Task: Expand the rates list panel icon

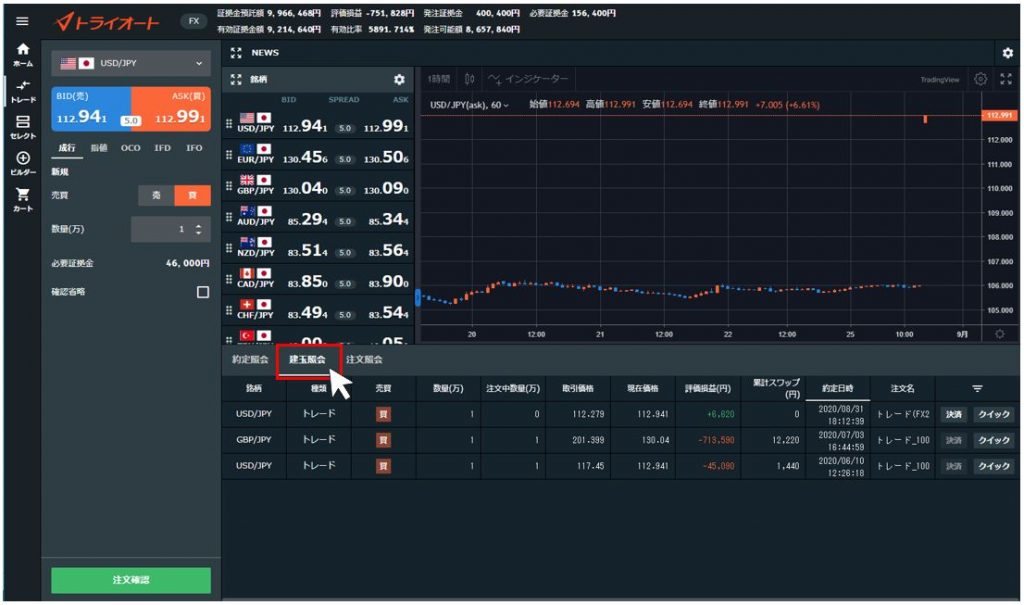Action: point(236,79)
